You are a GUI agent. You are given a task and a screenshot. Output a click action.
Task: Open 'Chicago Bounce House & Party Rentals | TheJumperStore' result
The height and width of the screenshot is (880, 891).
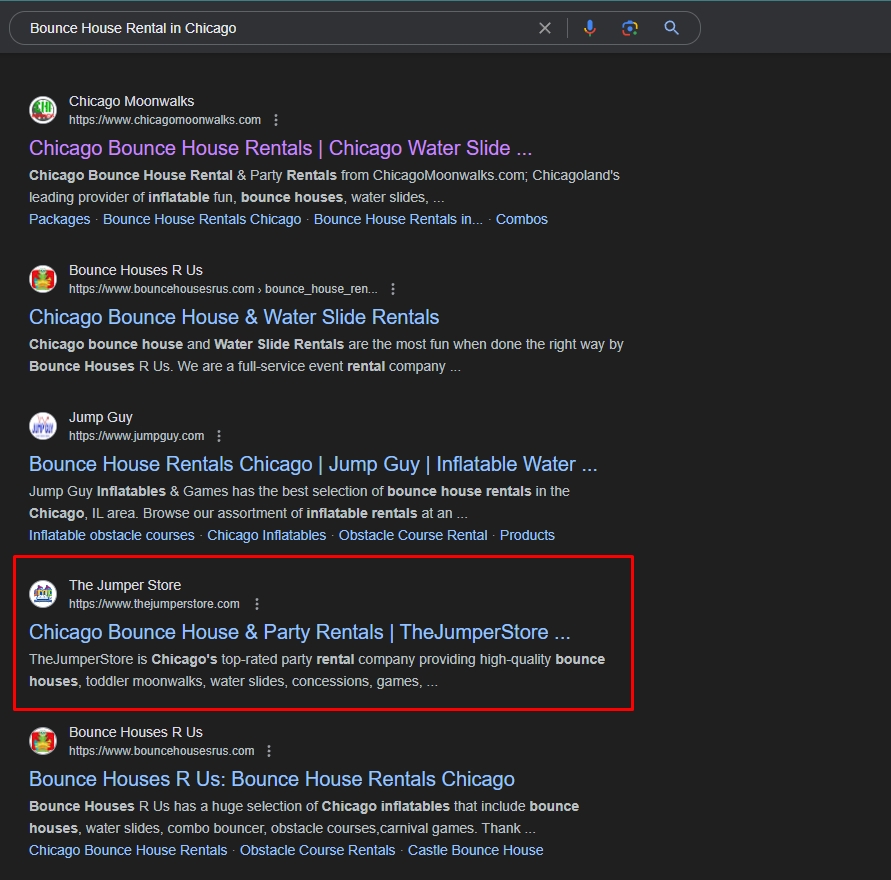pos(299,632)
